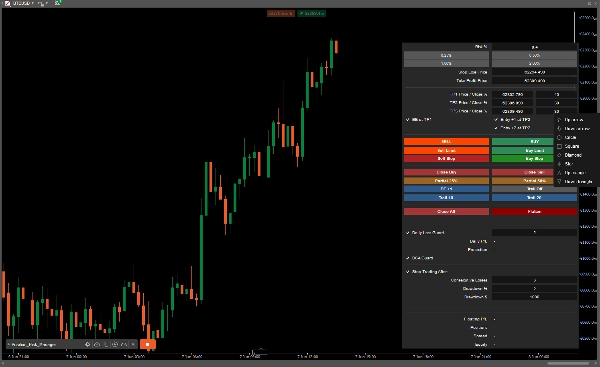Viewport: 600px width, 367px height.
Task: Toggle the Trail after TP2 checkbox
Action: click(496, 128)
